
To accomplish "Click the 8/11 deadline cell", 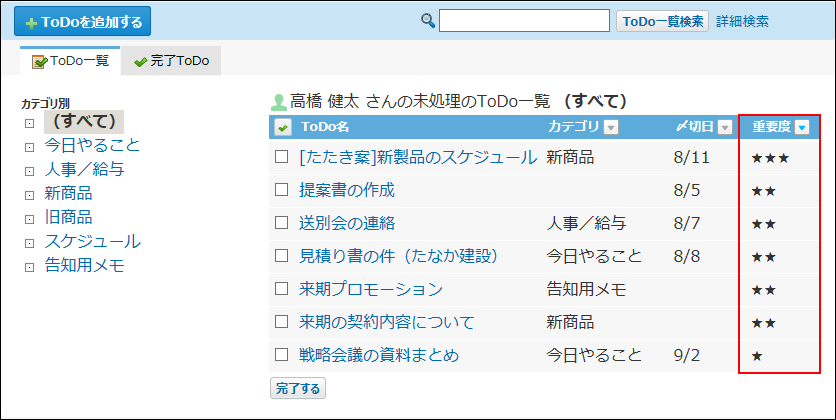I will click(x=691, y=157).
